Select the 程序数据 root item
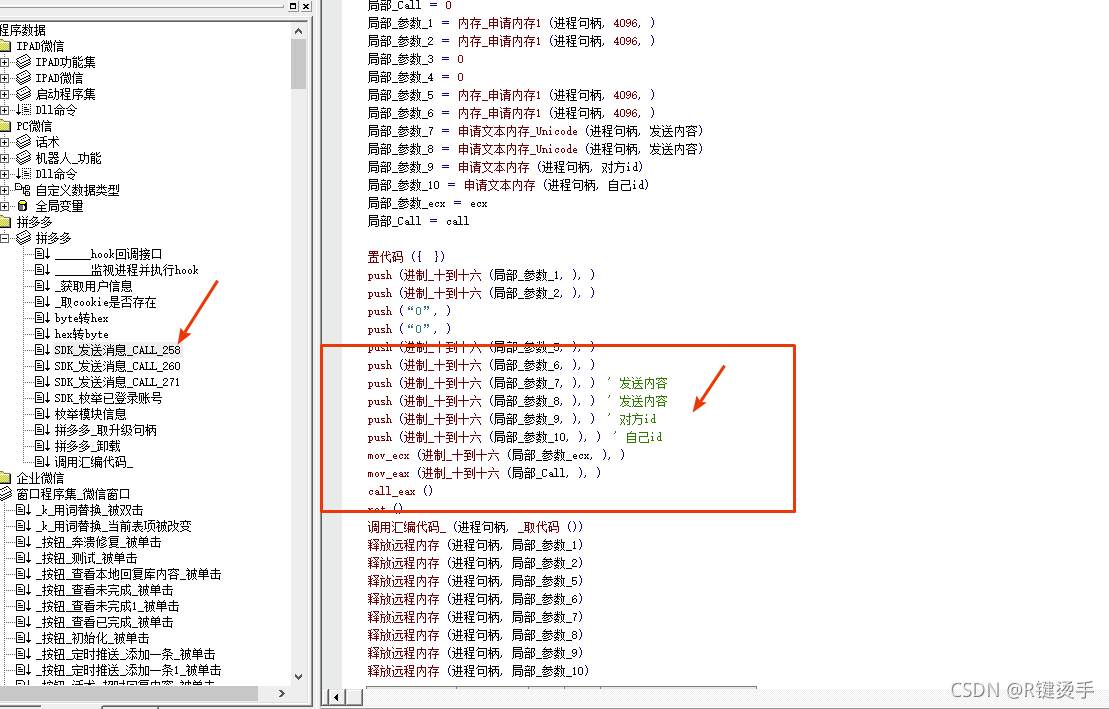 point(23,30)
